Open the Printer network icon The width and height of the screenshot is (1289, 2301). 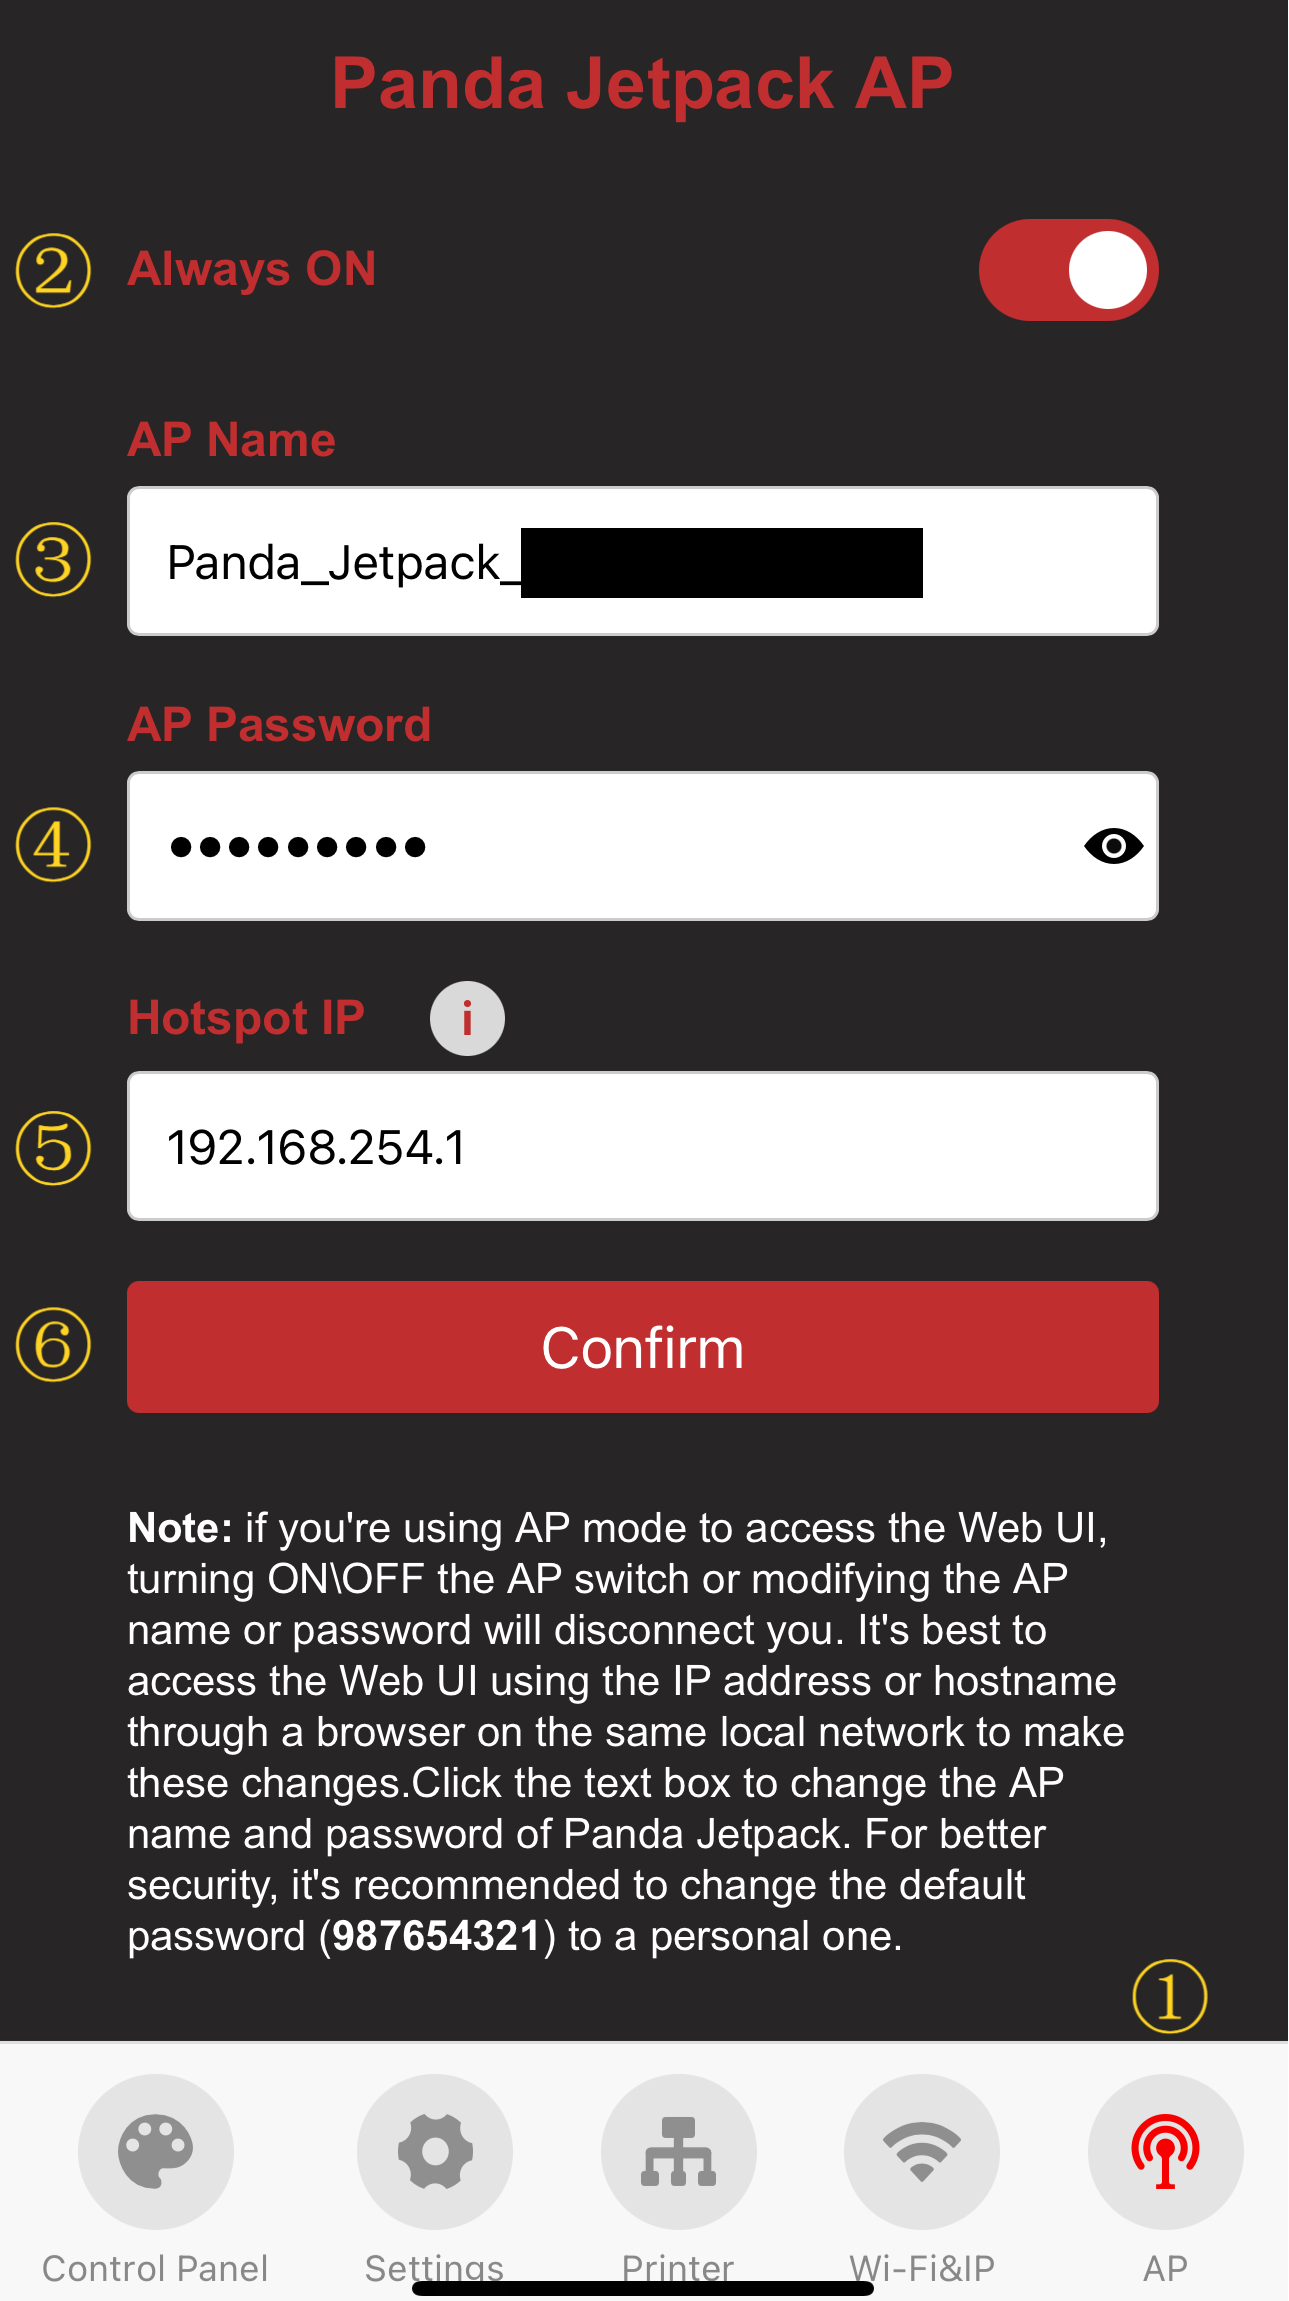[678, 2151]
